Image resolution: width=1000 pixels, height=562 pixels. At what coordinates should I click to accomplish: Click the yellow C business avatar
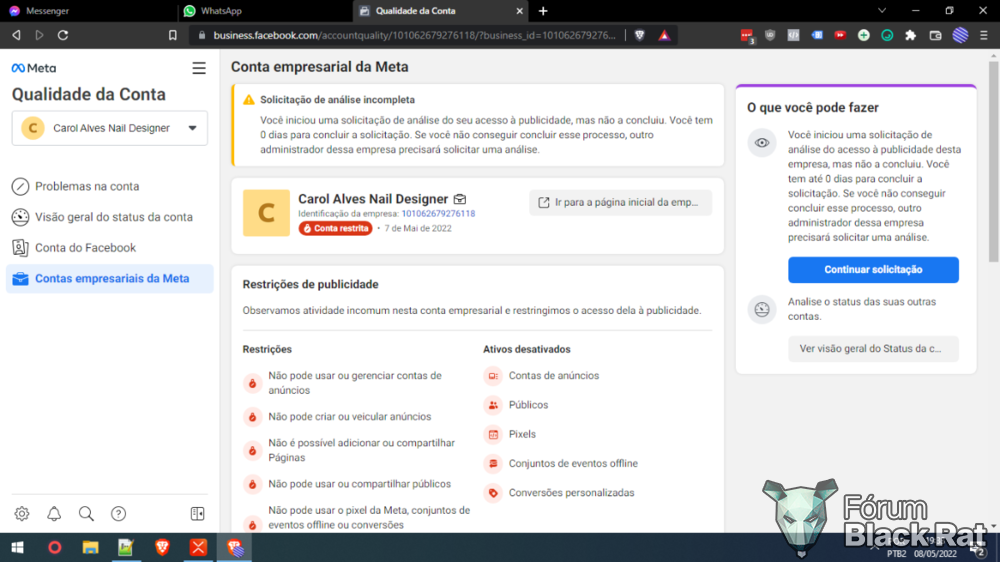tap(266, 213)
